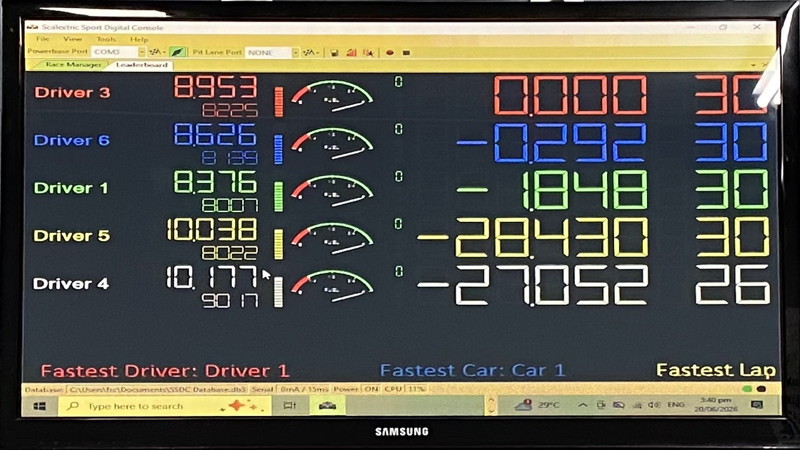Select the Driver 3 name label
Viewport: 800px width, 450px height.
click(72, 92)
